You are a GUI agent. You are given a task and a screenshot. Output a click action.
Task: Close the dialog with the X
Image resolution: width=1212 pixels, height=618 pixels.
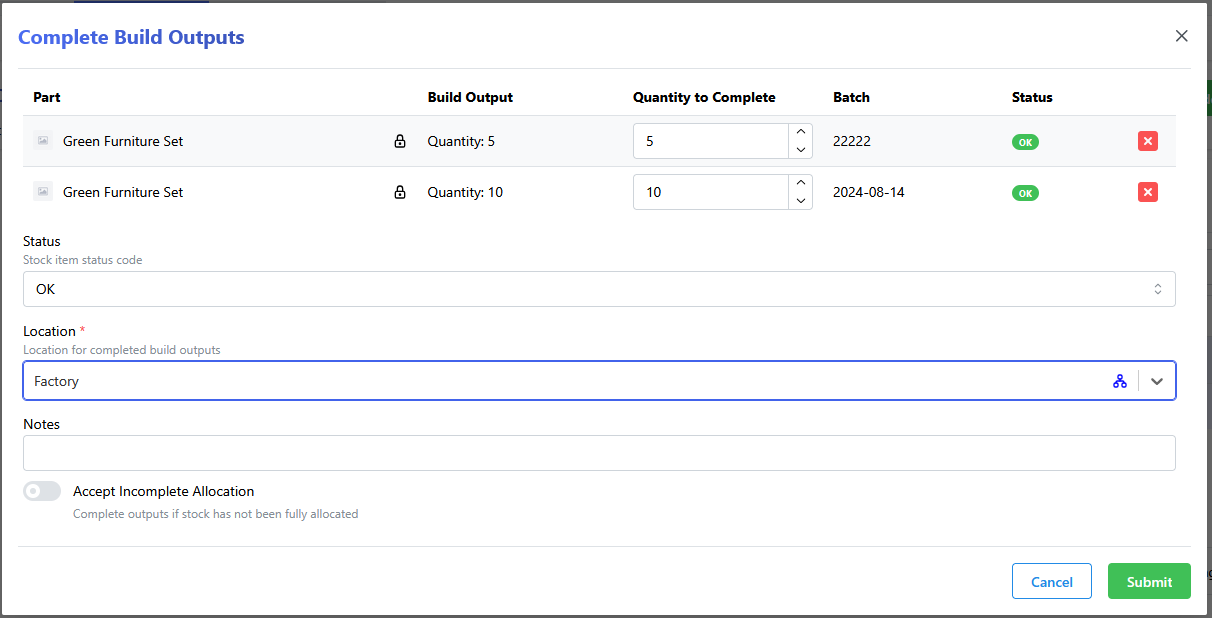pos(1181,35)
